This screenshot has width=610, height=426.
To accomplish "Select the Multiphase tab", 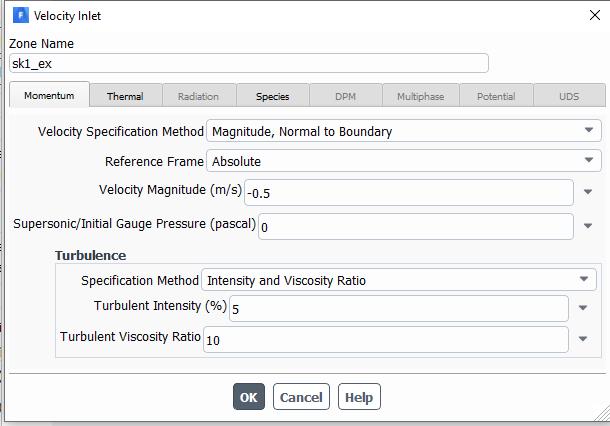I will pos(421,96).
